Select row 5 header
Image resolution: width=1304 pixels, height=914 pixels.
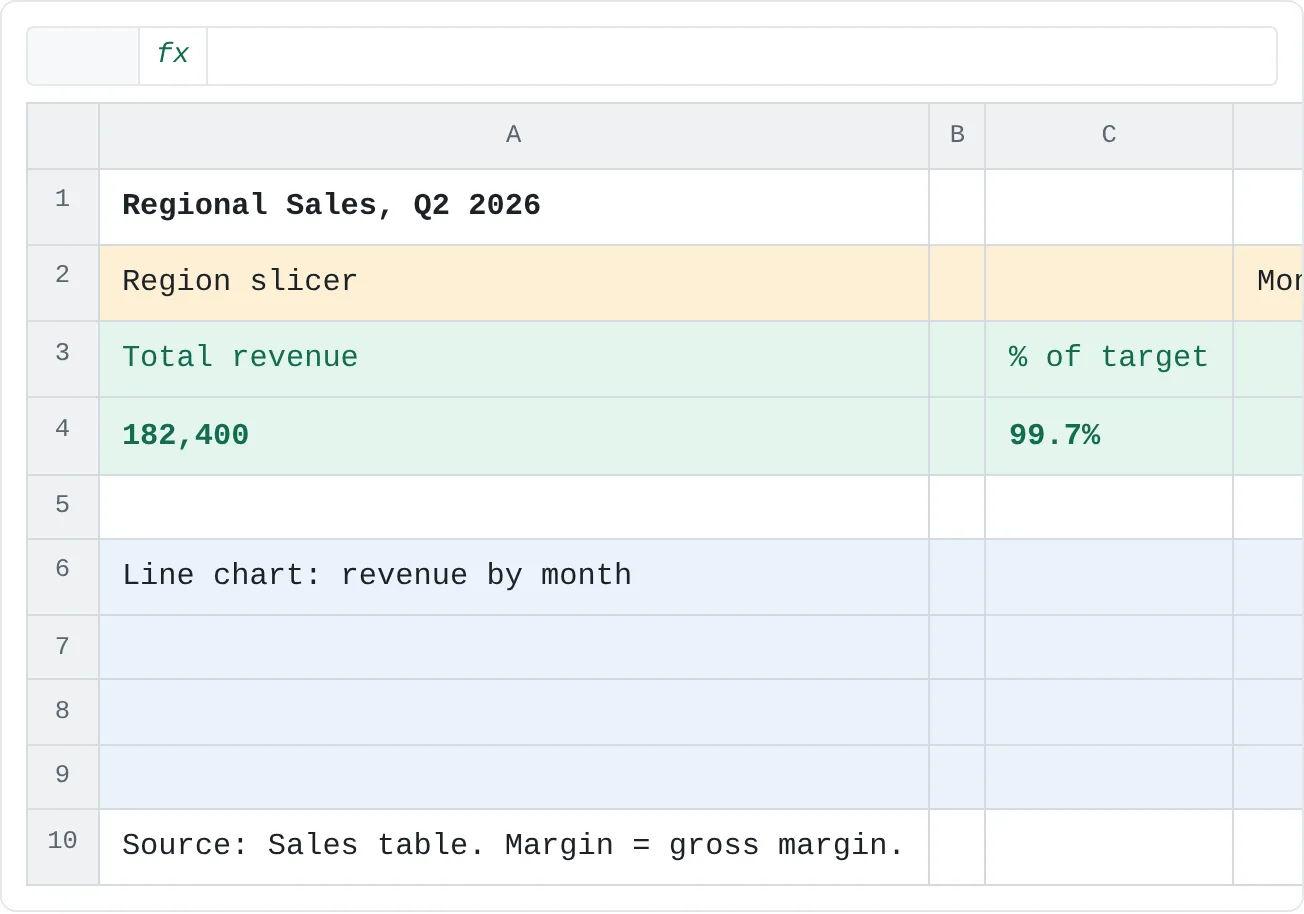click(x=63, y=507)
